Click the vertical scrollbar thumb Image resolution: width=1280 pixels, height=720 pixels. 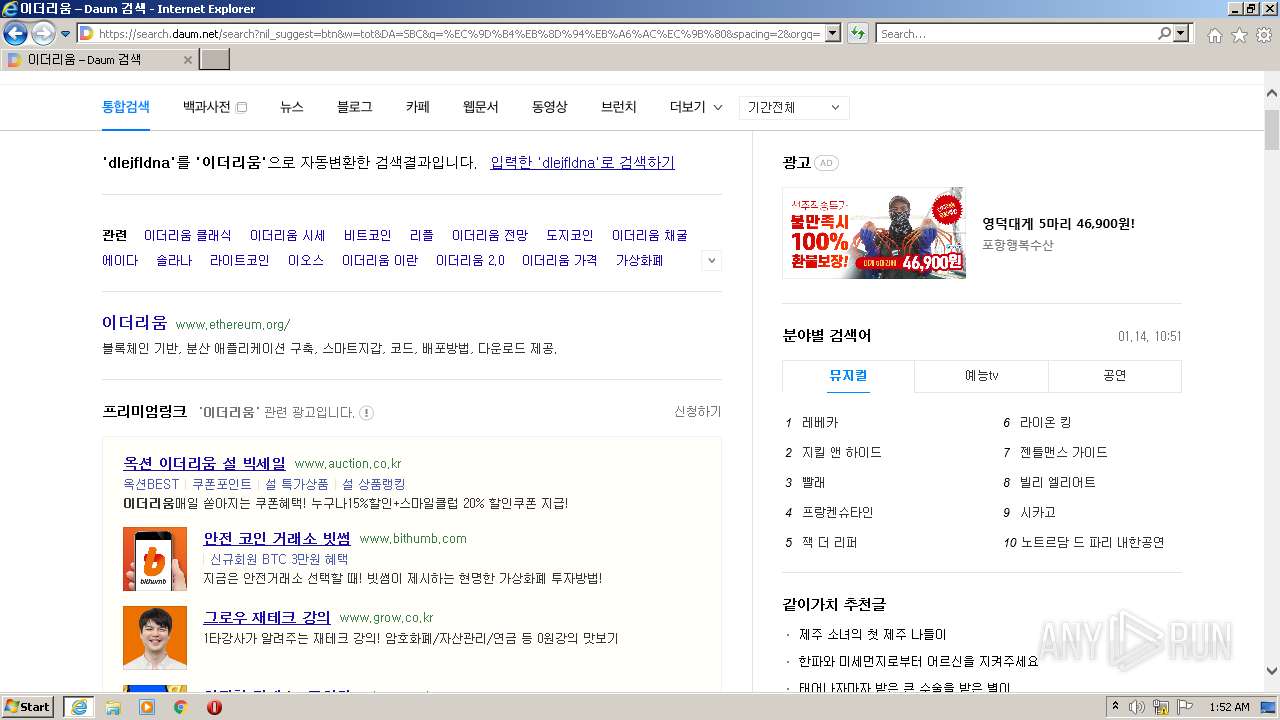pyautogui.click(x=1272, y=129)
